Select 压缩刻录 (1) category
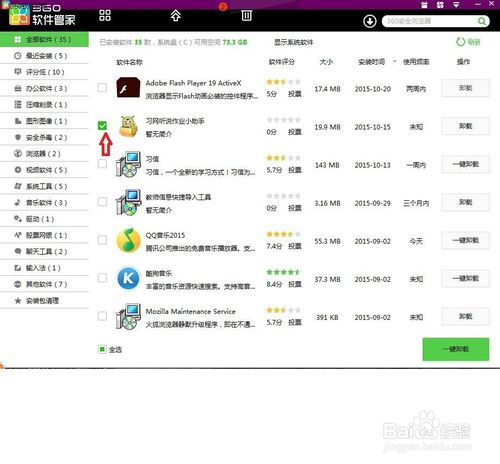Image resolution: width=500 pixels, height=464 pixels. point(44,105)
